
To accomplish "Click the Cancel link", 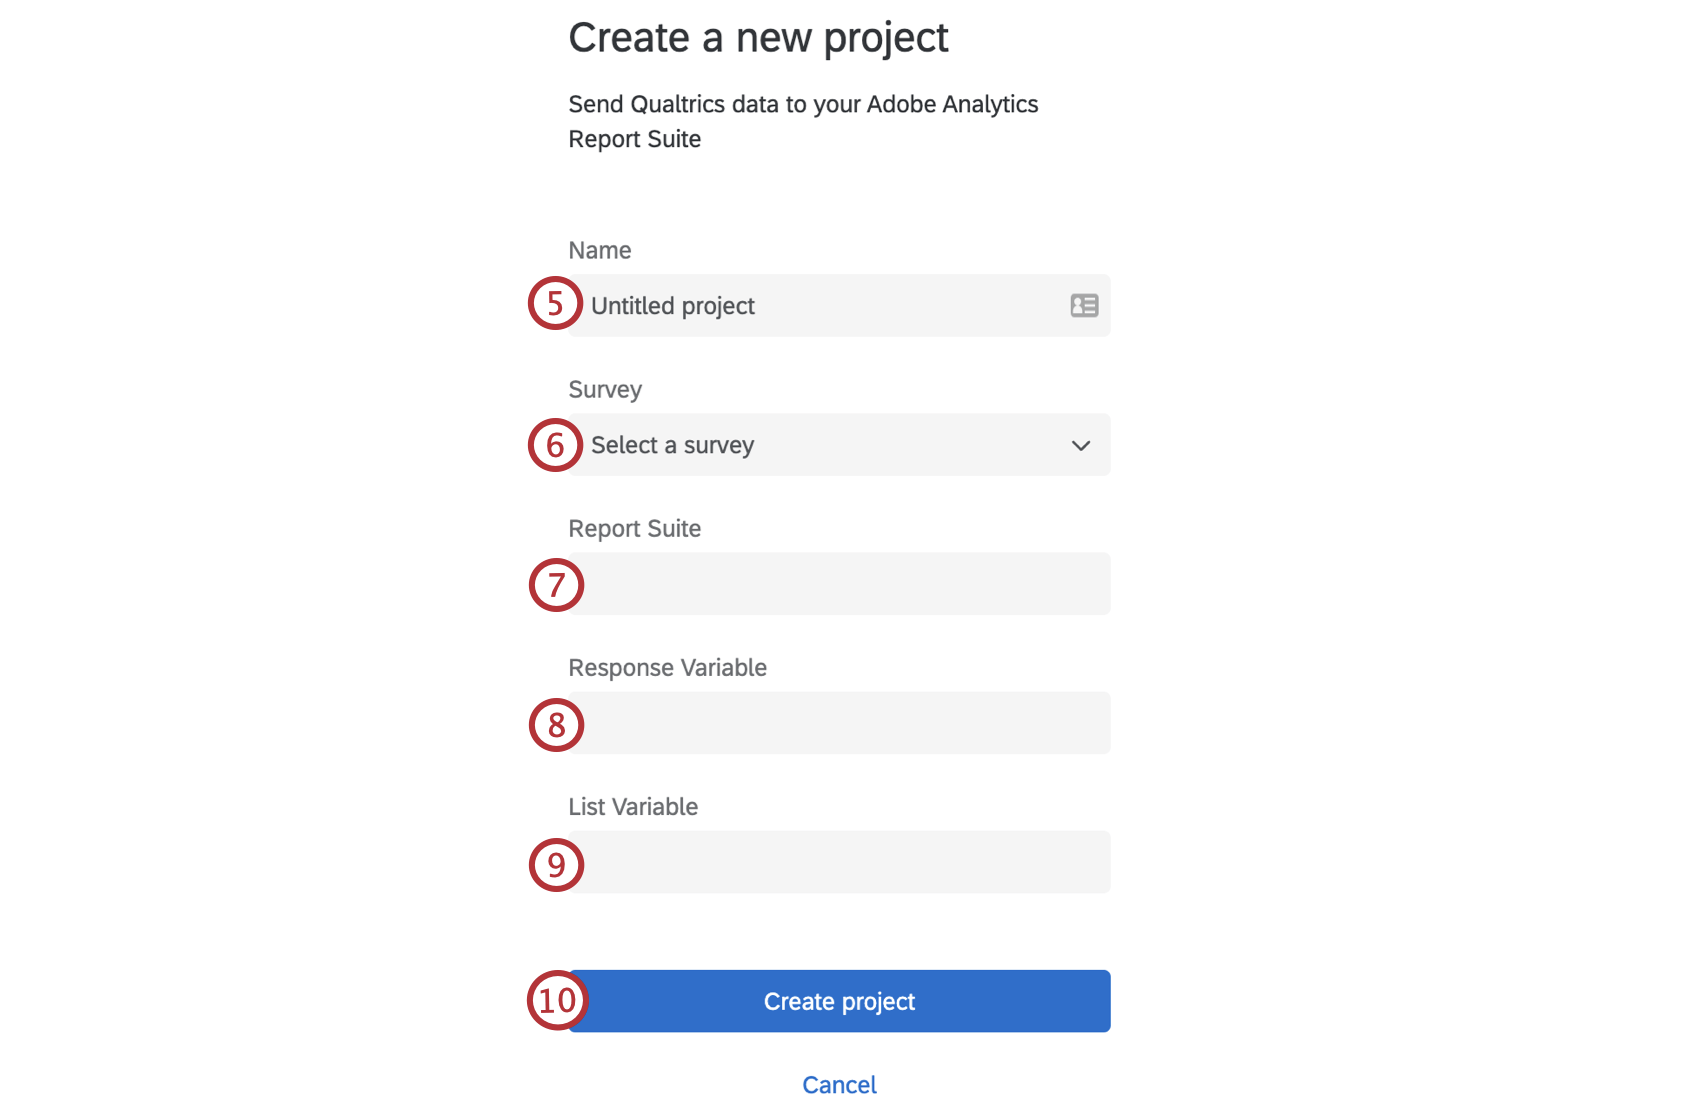I will (839, 1084).
